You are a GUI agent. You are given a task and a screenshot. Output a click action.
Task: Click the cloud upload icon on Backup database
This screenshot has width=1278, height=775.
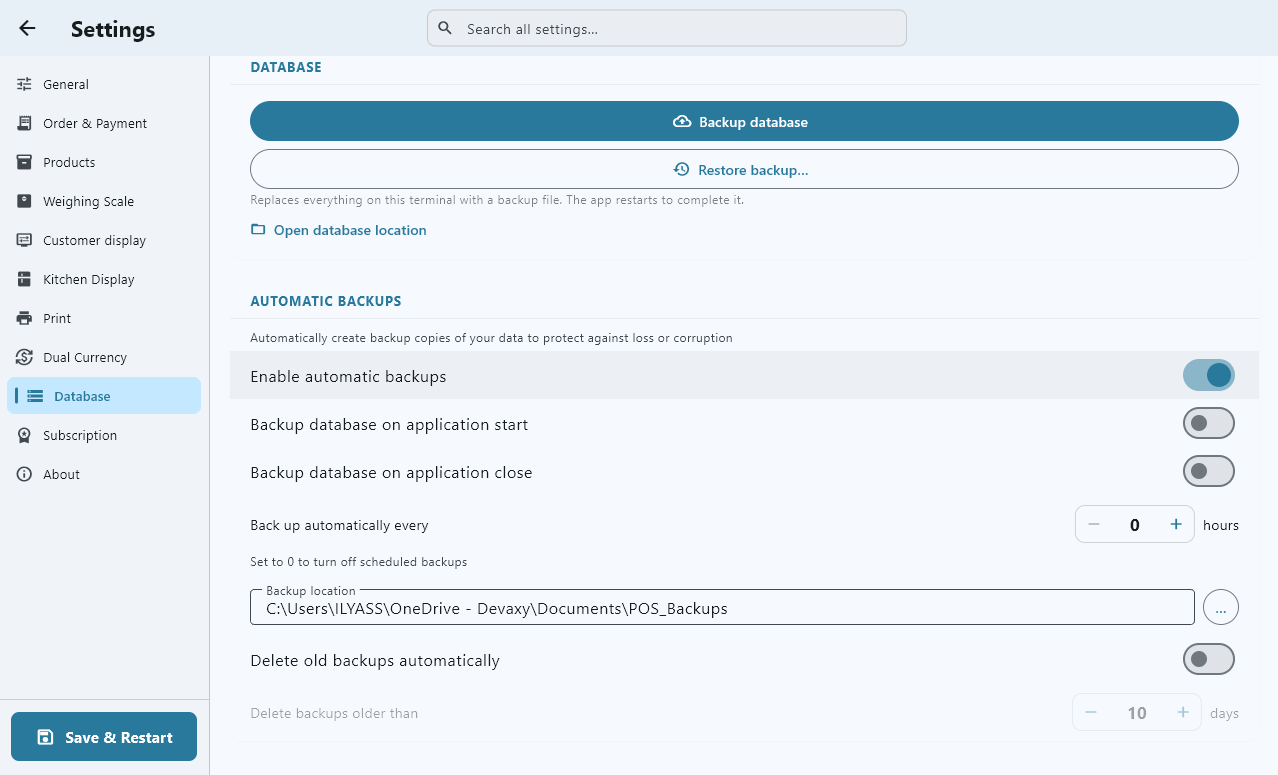[682, 122]
